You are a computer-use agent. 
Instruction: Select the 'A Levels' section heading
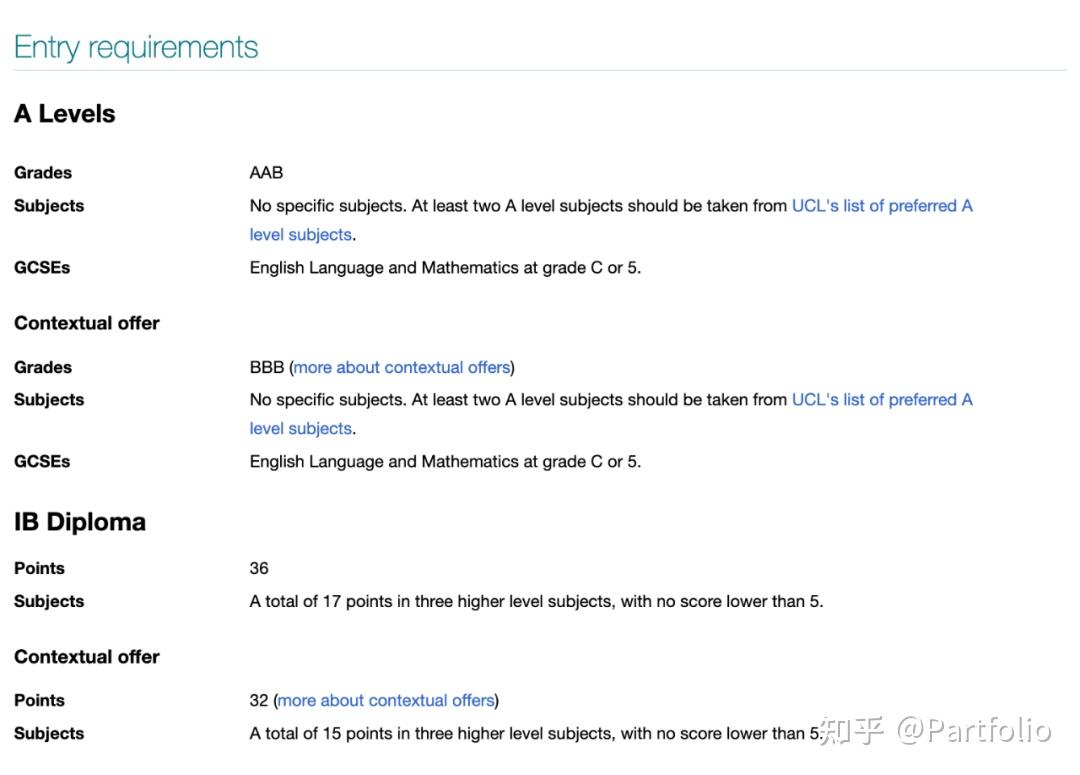(x=65, y=114)
